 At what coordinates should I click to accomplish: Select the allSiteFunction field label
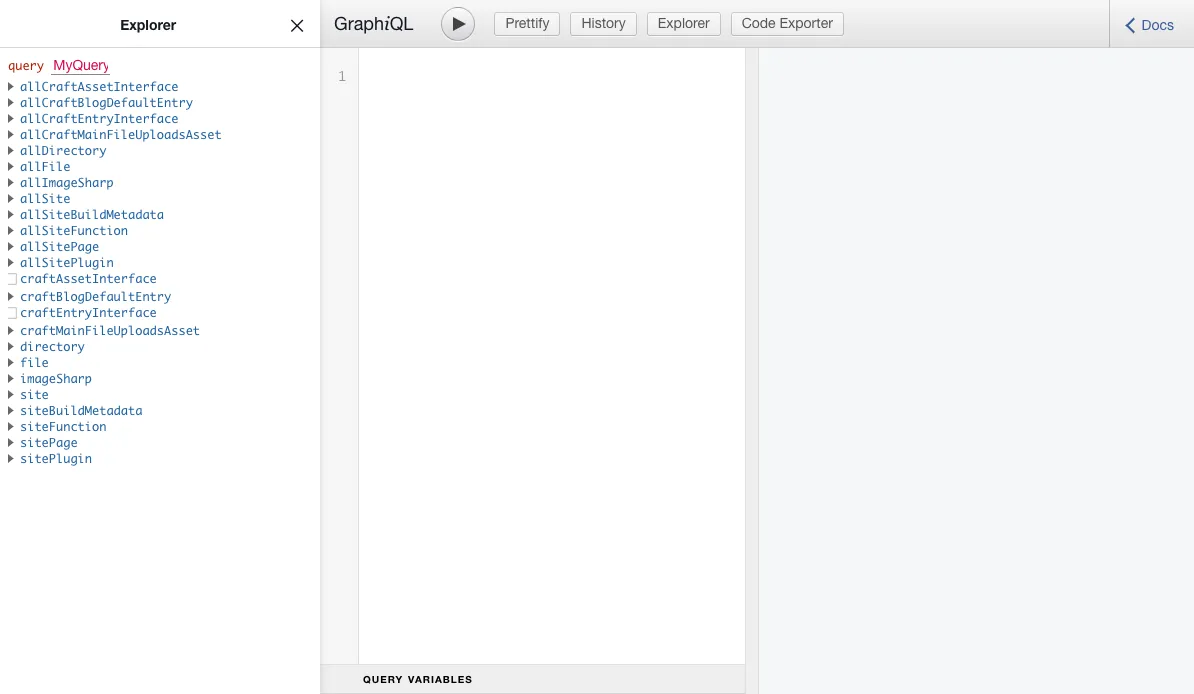tap(74, 231)
